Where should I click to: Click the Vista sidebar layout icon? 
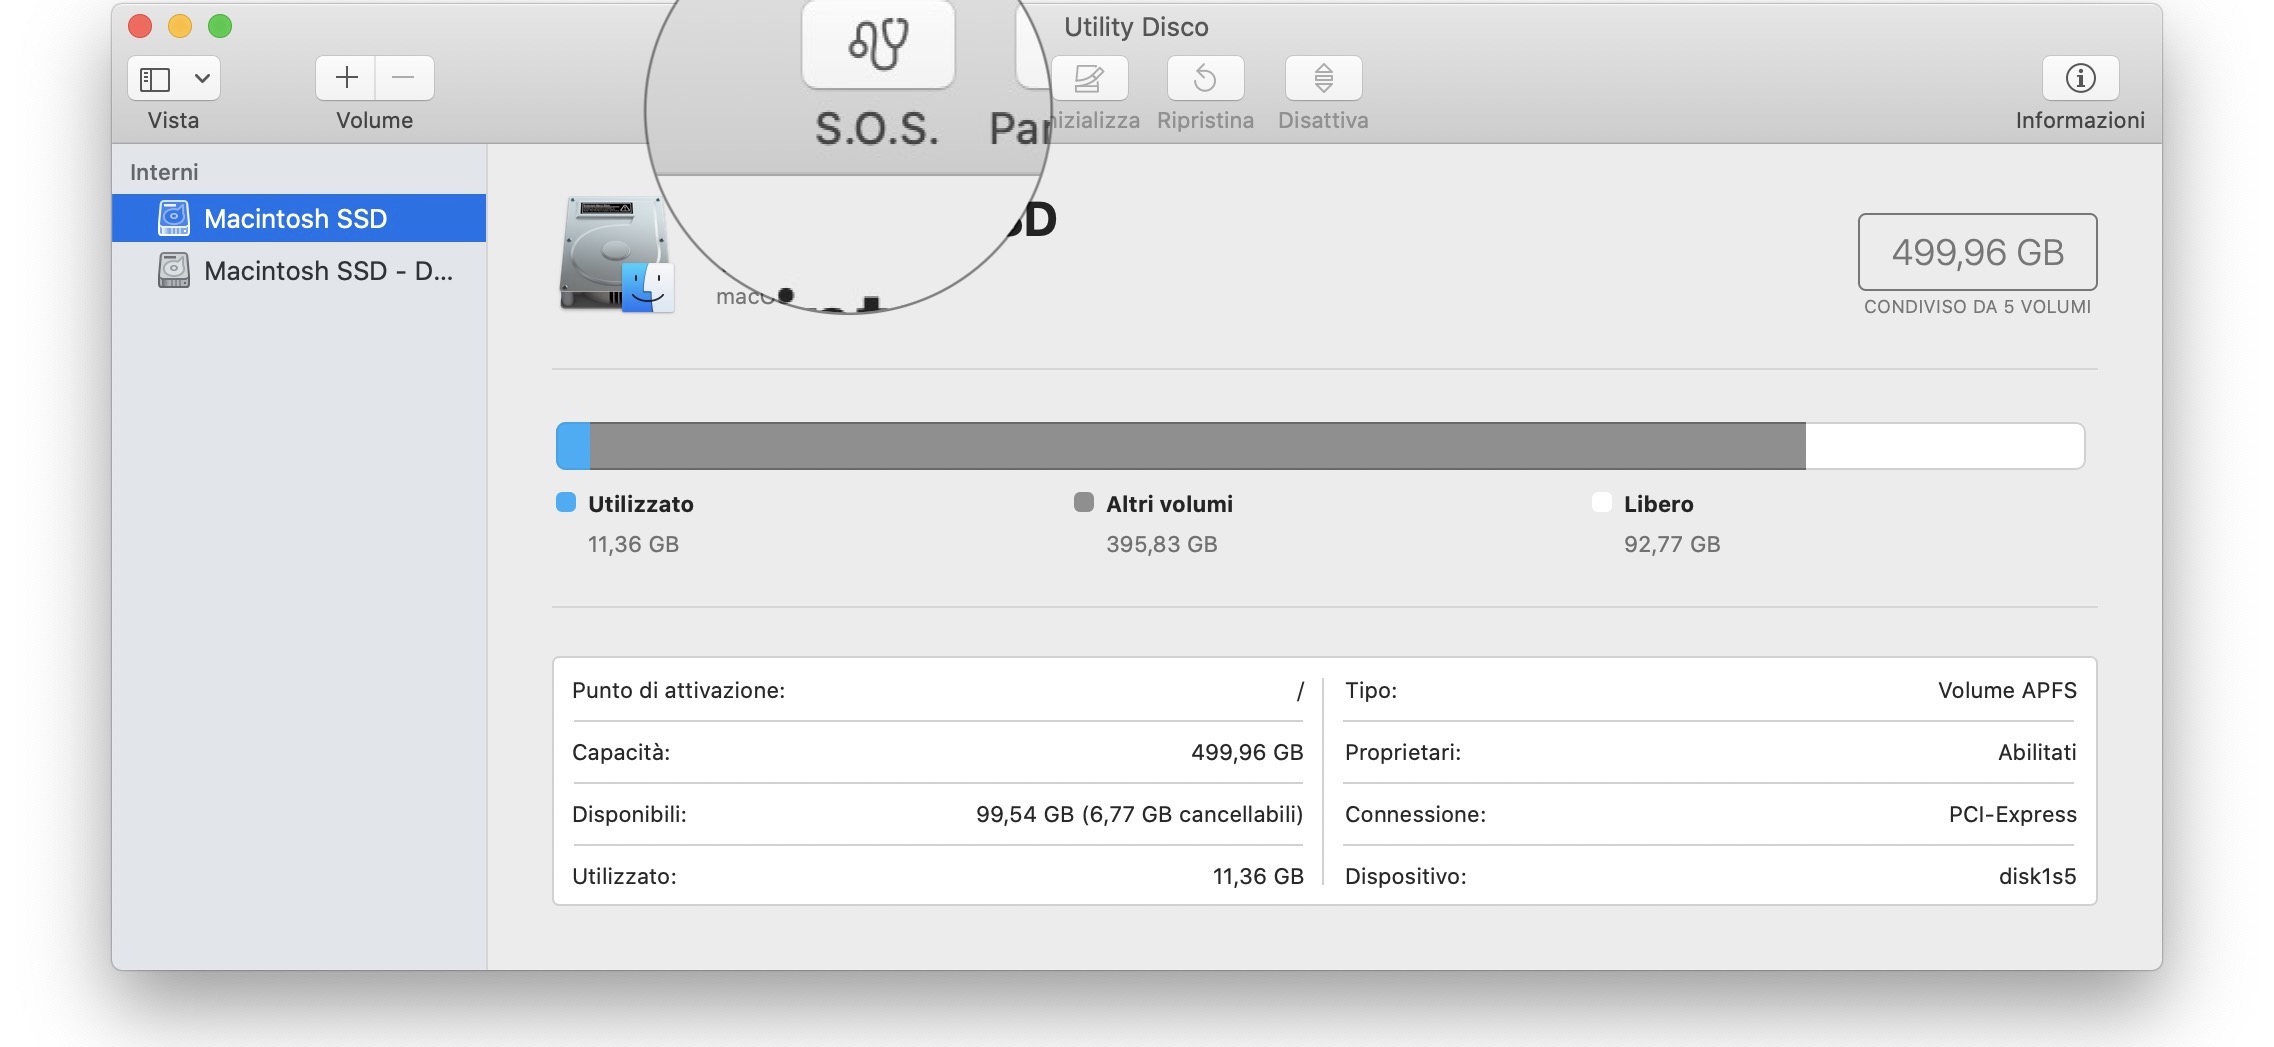click(155, 78)
